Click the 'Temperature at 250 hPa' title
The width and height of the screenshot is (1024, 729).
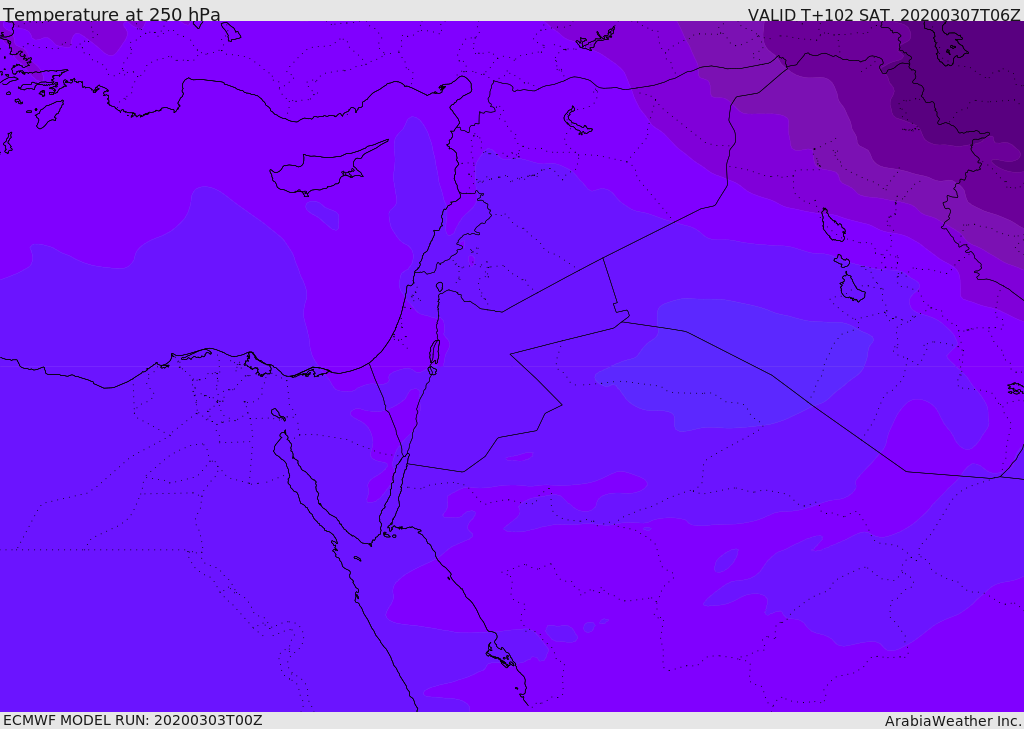click(x=112, y=14)
